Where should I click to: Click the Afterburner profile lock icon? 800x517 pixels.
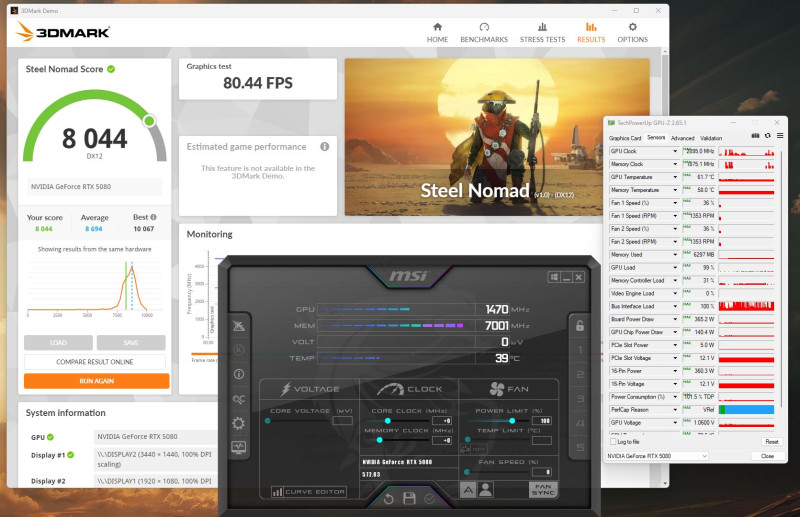pyautogui.click(x=580, y=326)
